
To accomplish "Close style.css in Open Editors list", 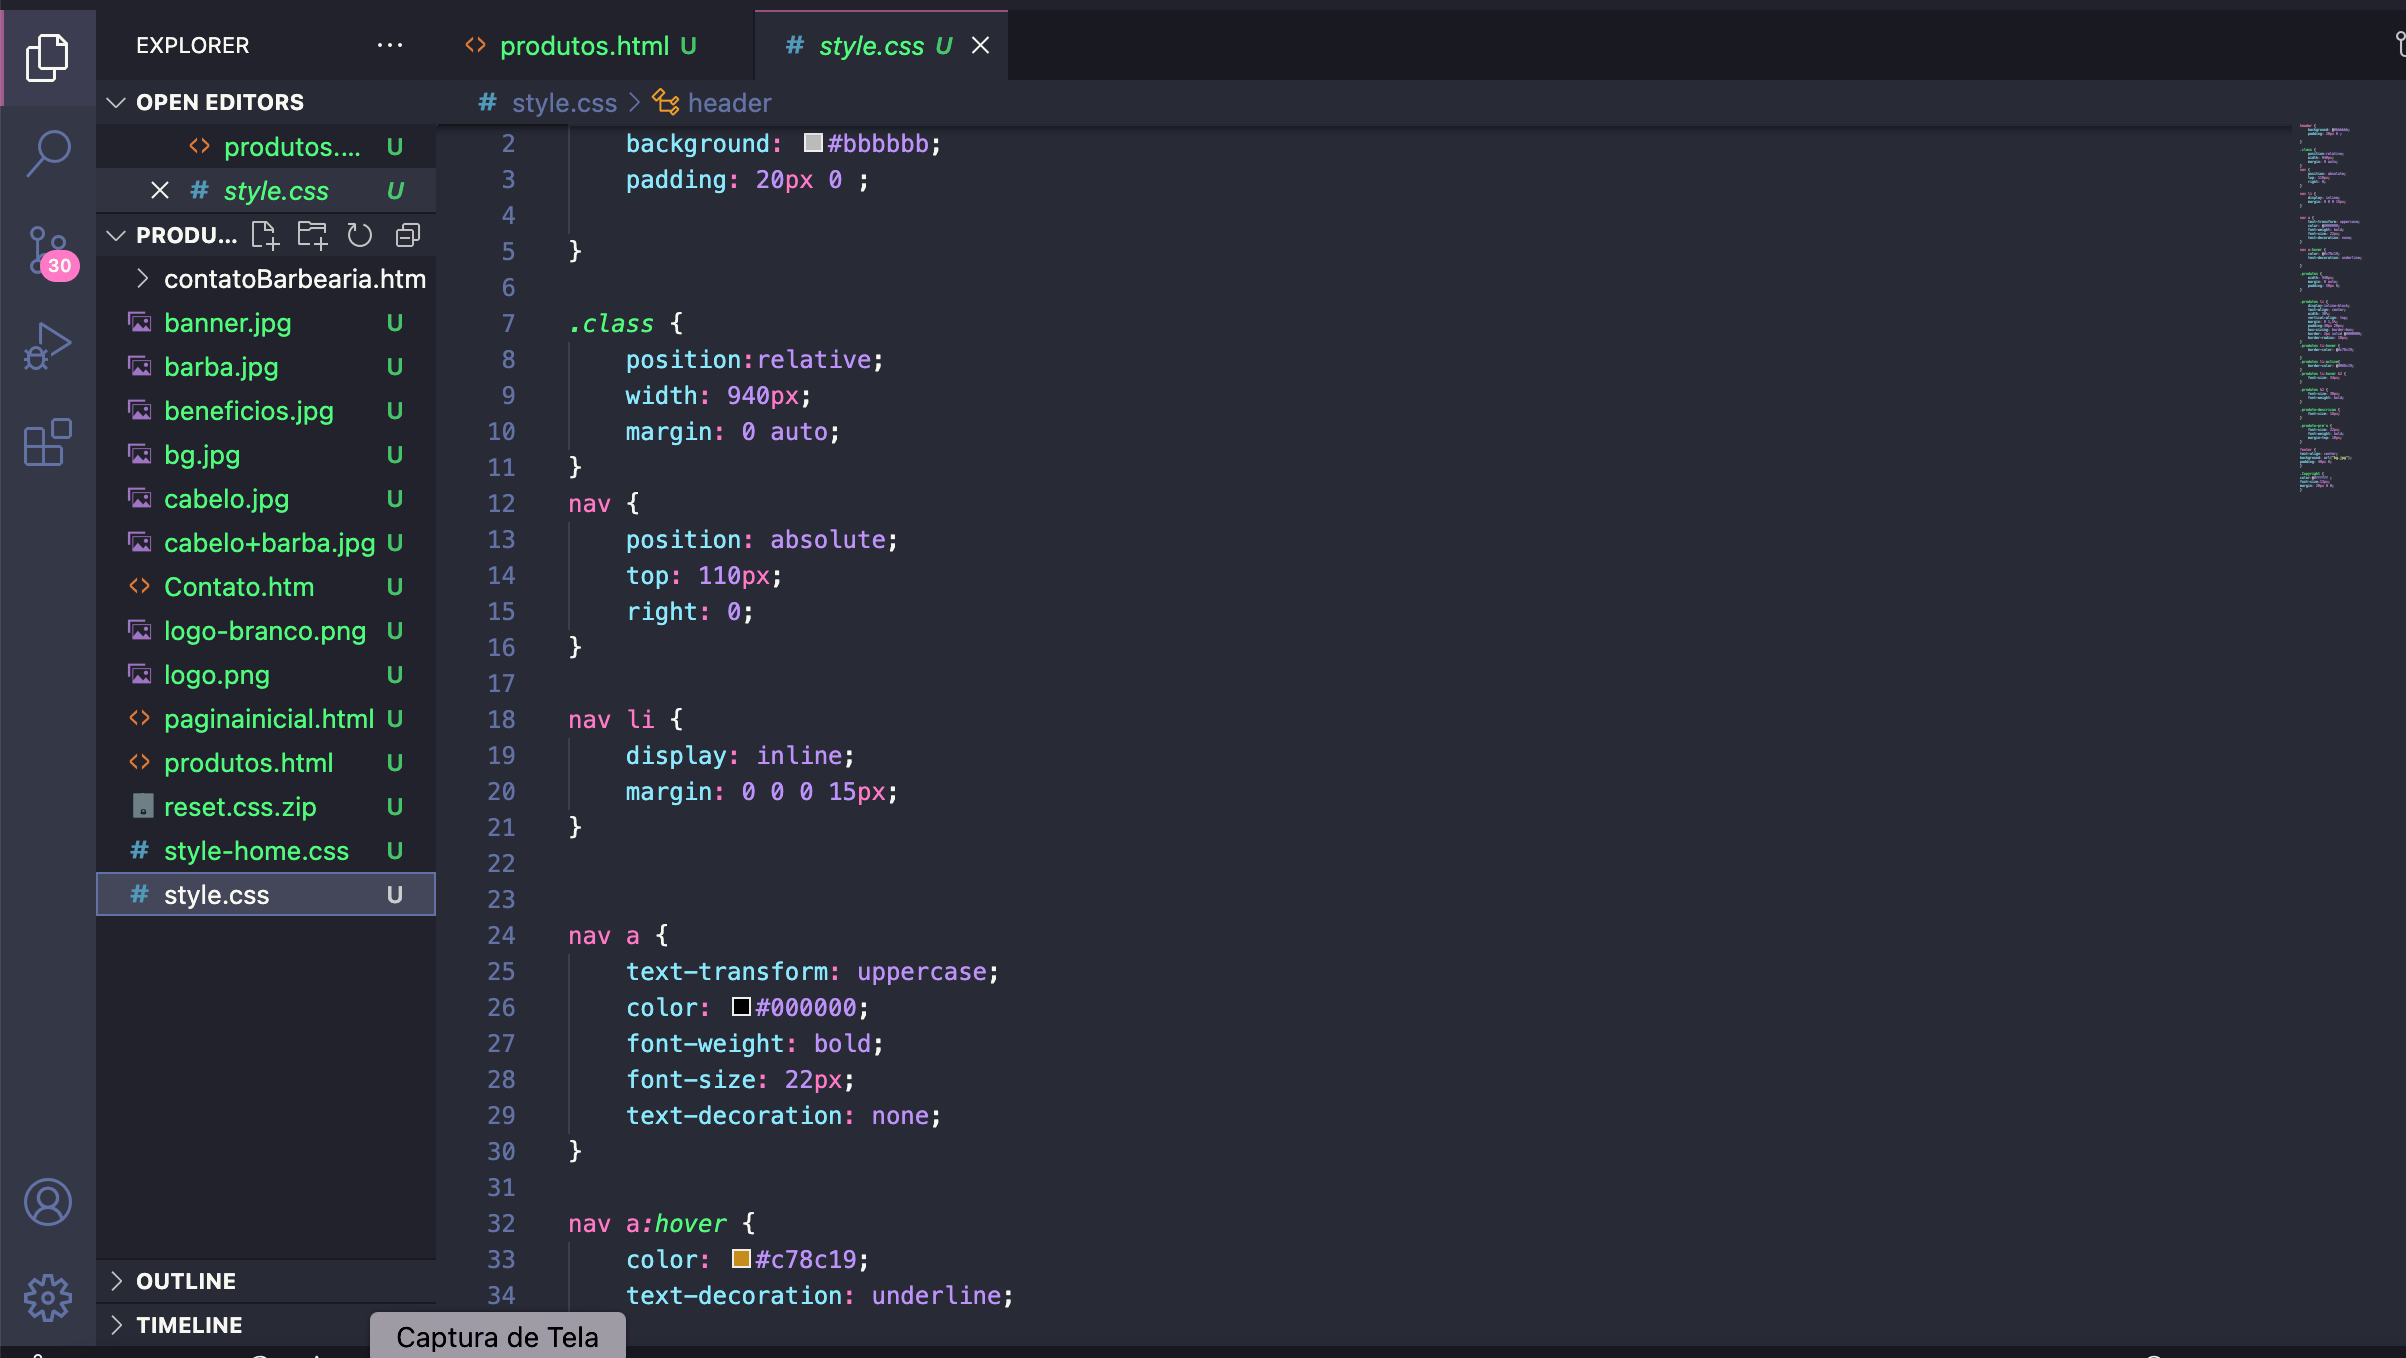I will [160, 190].
